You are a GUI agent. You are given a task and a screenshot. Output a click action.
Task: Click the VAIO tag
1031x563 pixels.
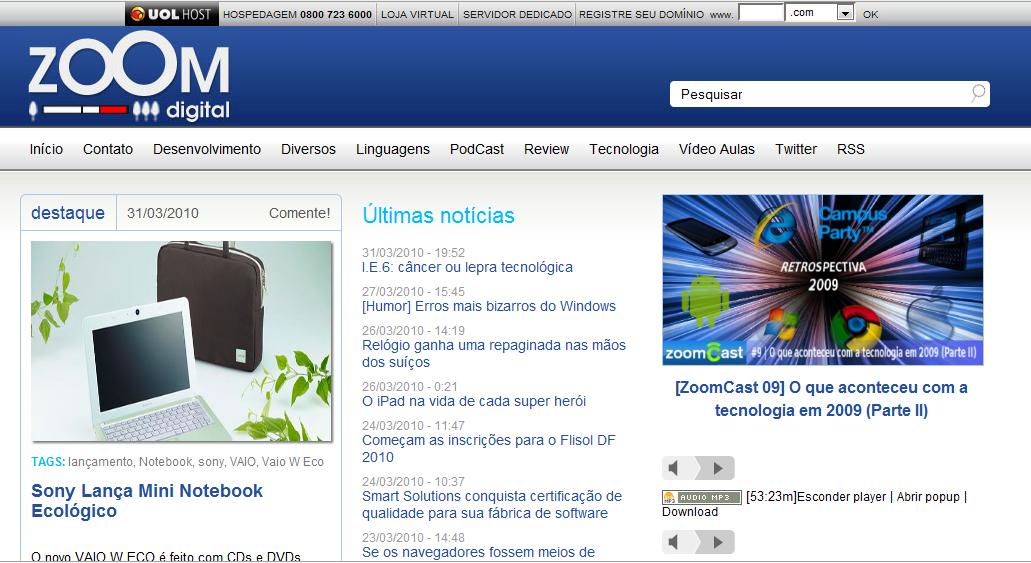(x=243, y=462)
